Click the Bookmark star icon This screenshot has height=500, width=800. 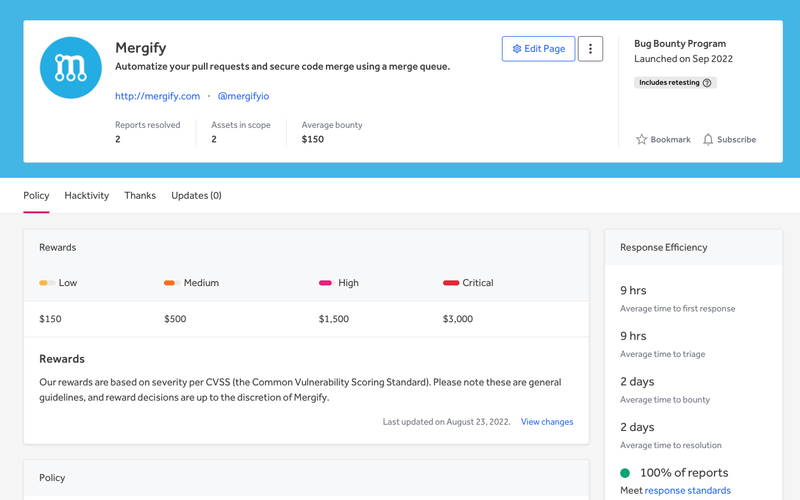(x=642, y=140)
